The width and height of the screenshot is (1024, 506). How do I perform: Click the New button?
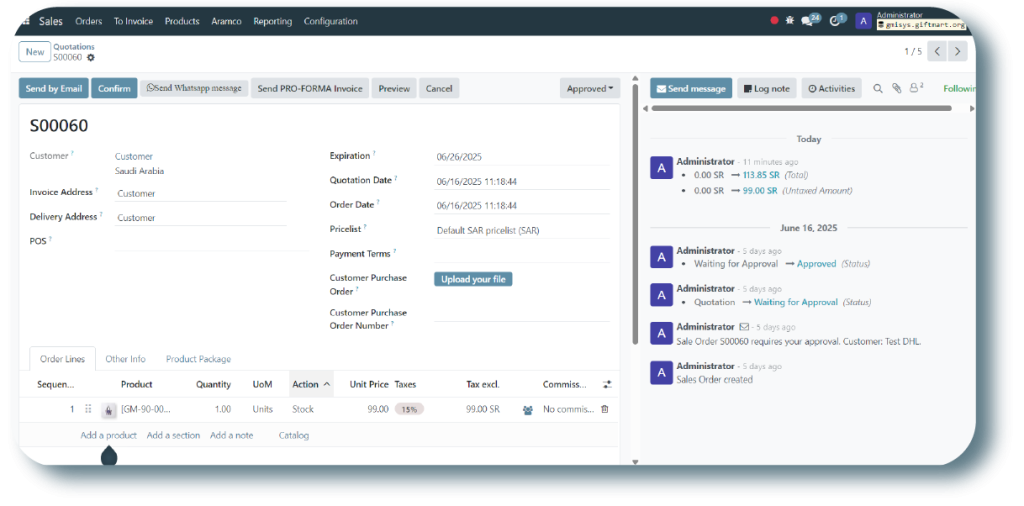tap(35, 52)
